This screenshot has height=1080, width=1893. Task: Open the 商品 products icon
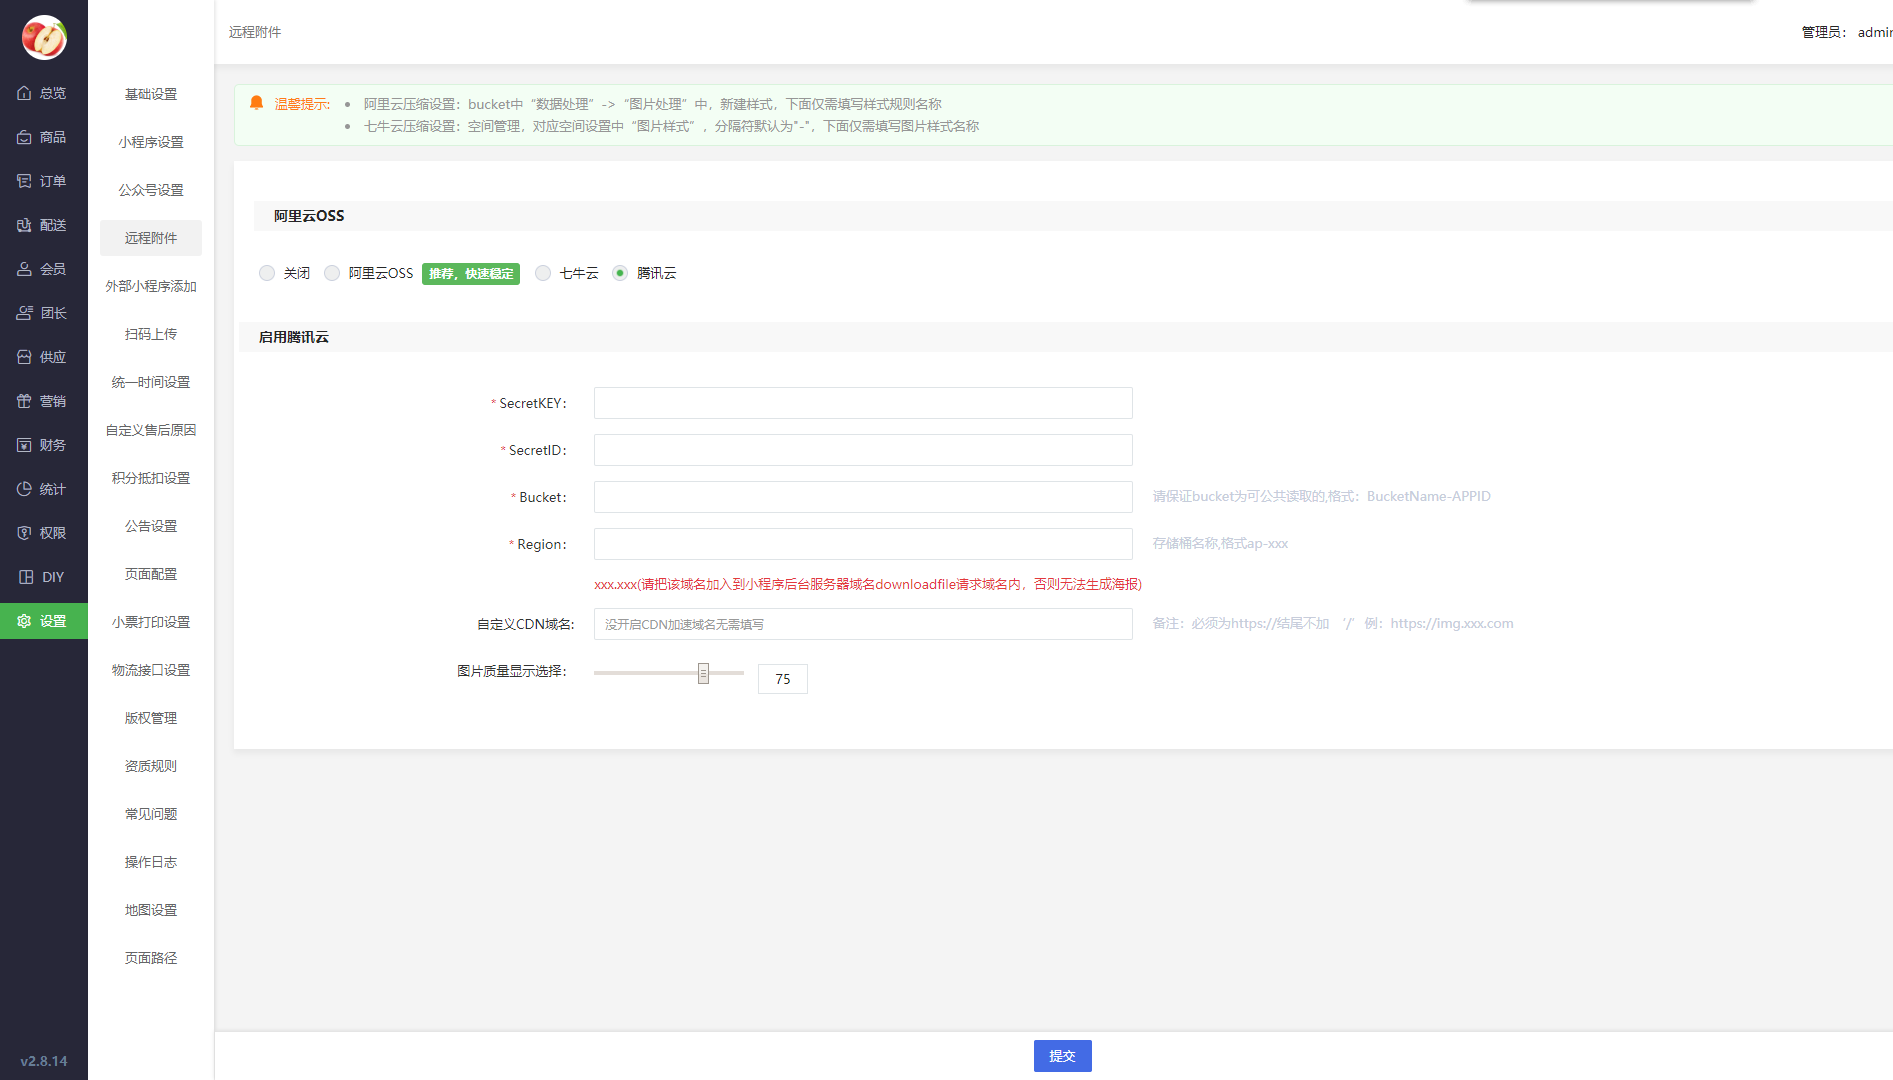click(x=24, y=137)
